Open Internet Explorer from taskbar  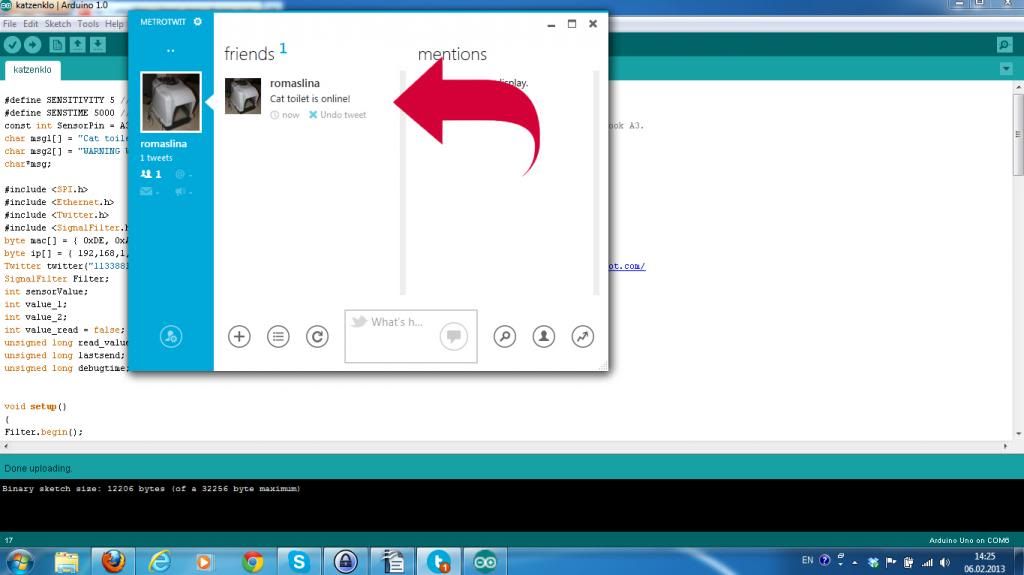[159, 562]
